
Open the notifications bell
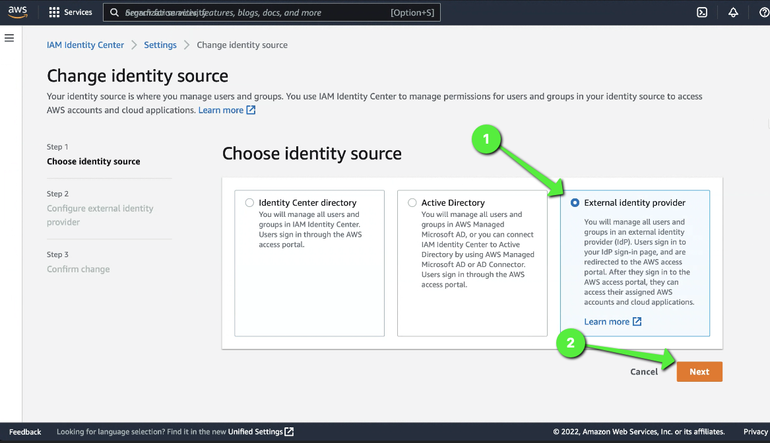733,12
